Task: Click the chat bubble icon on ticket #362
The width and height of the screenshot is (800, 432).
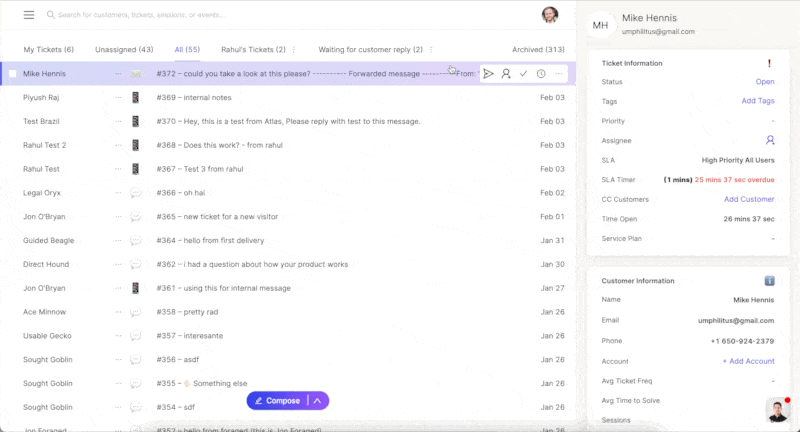Action: coord(135,264)
